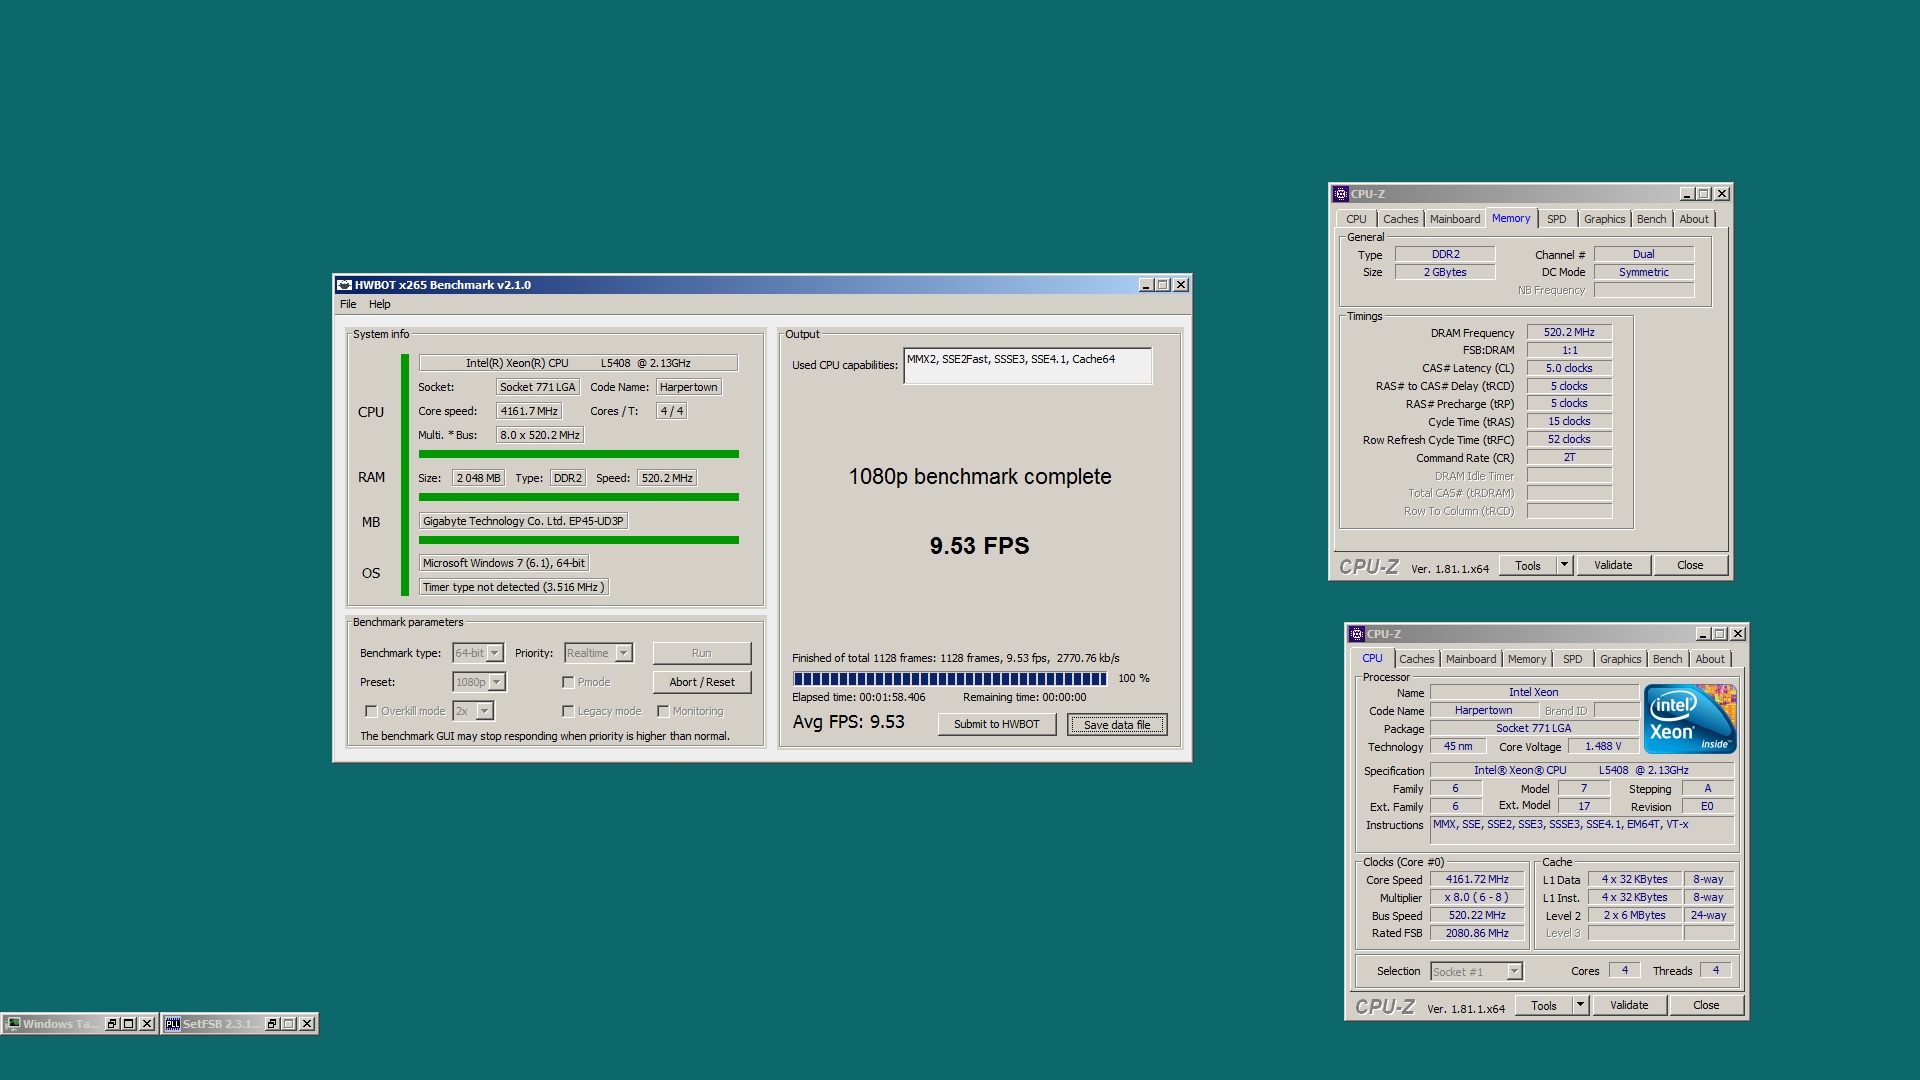Enable the Overkill mode checkbox
Viewport: 1920px width, 1080px height.
(x=371, y=712)
